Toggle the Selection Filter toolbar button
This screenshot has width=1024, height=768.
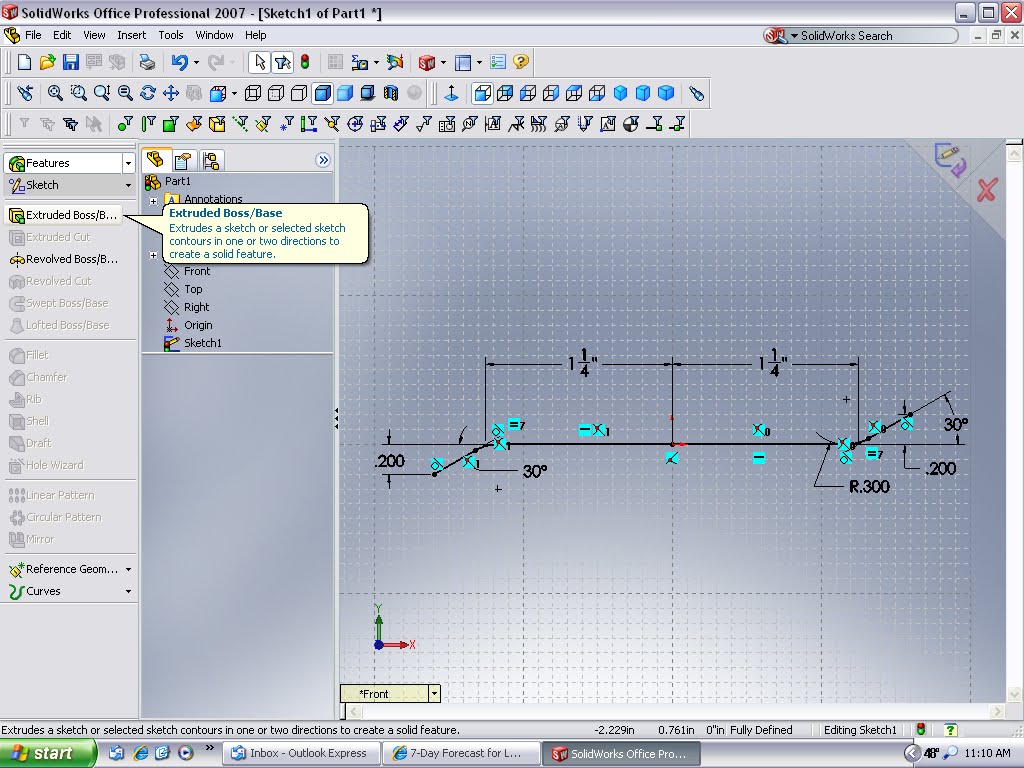pyautogui.click(x=283, y=62)
